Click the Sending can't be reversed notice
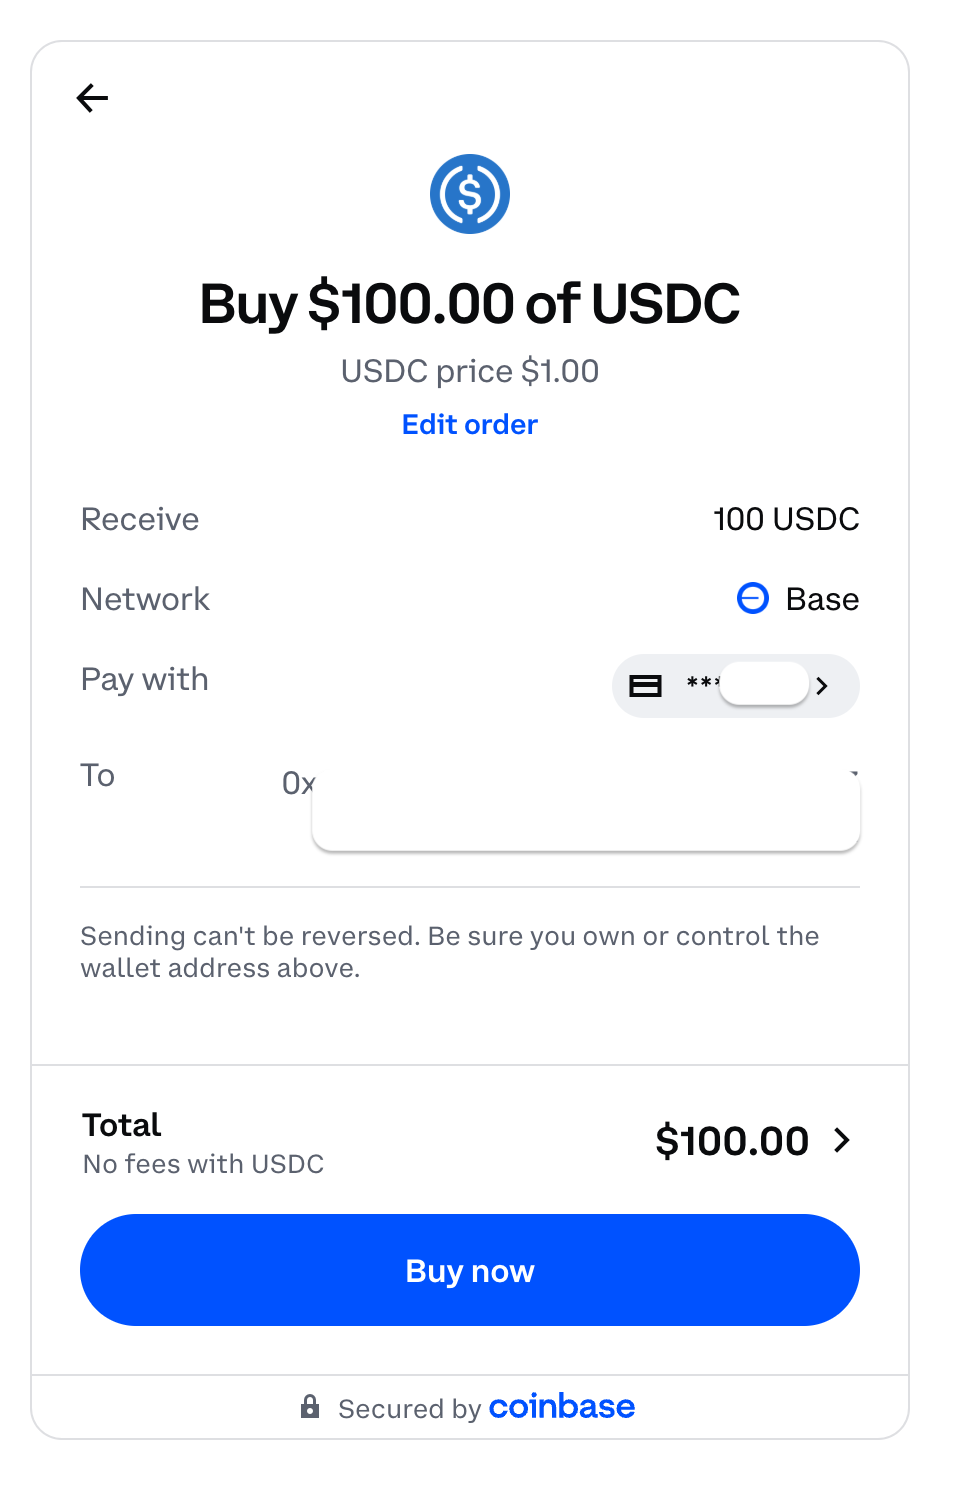 (x=449, y=952)
